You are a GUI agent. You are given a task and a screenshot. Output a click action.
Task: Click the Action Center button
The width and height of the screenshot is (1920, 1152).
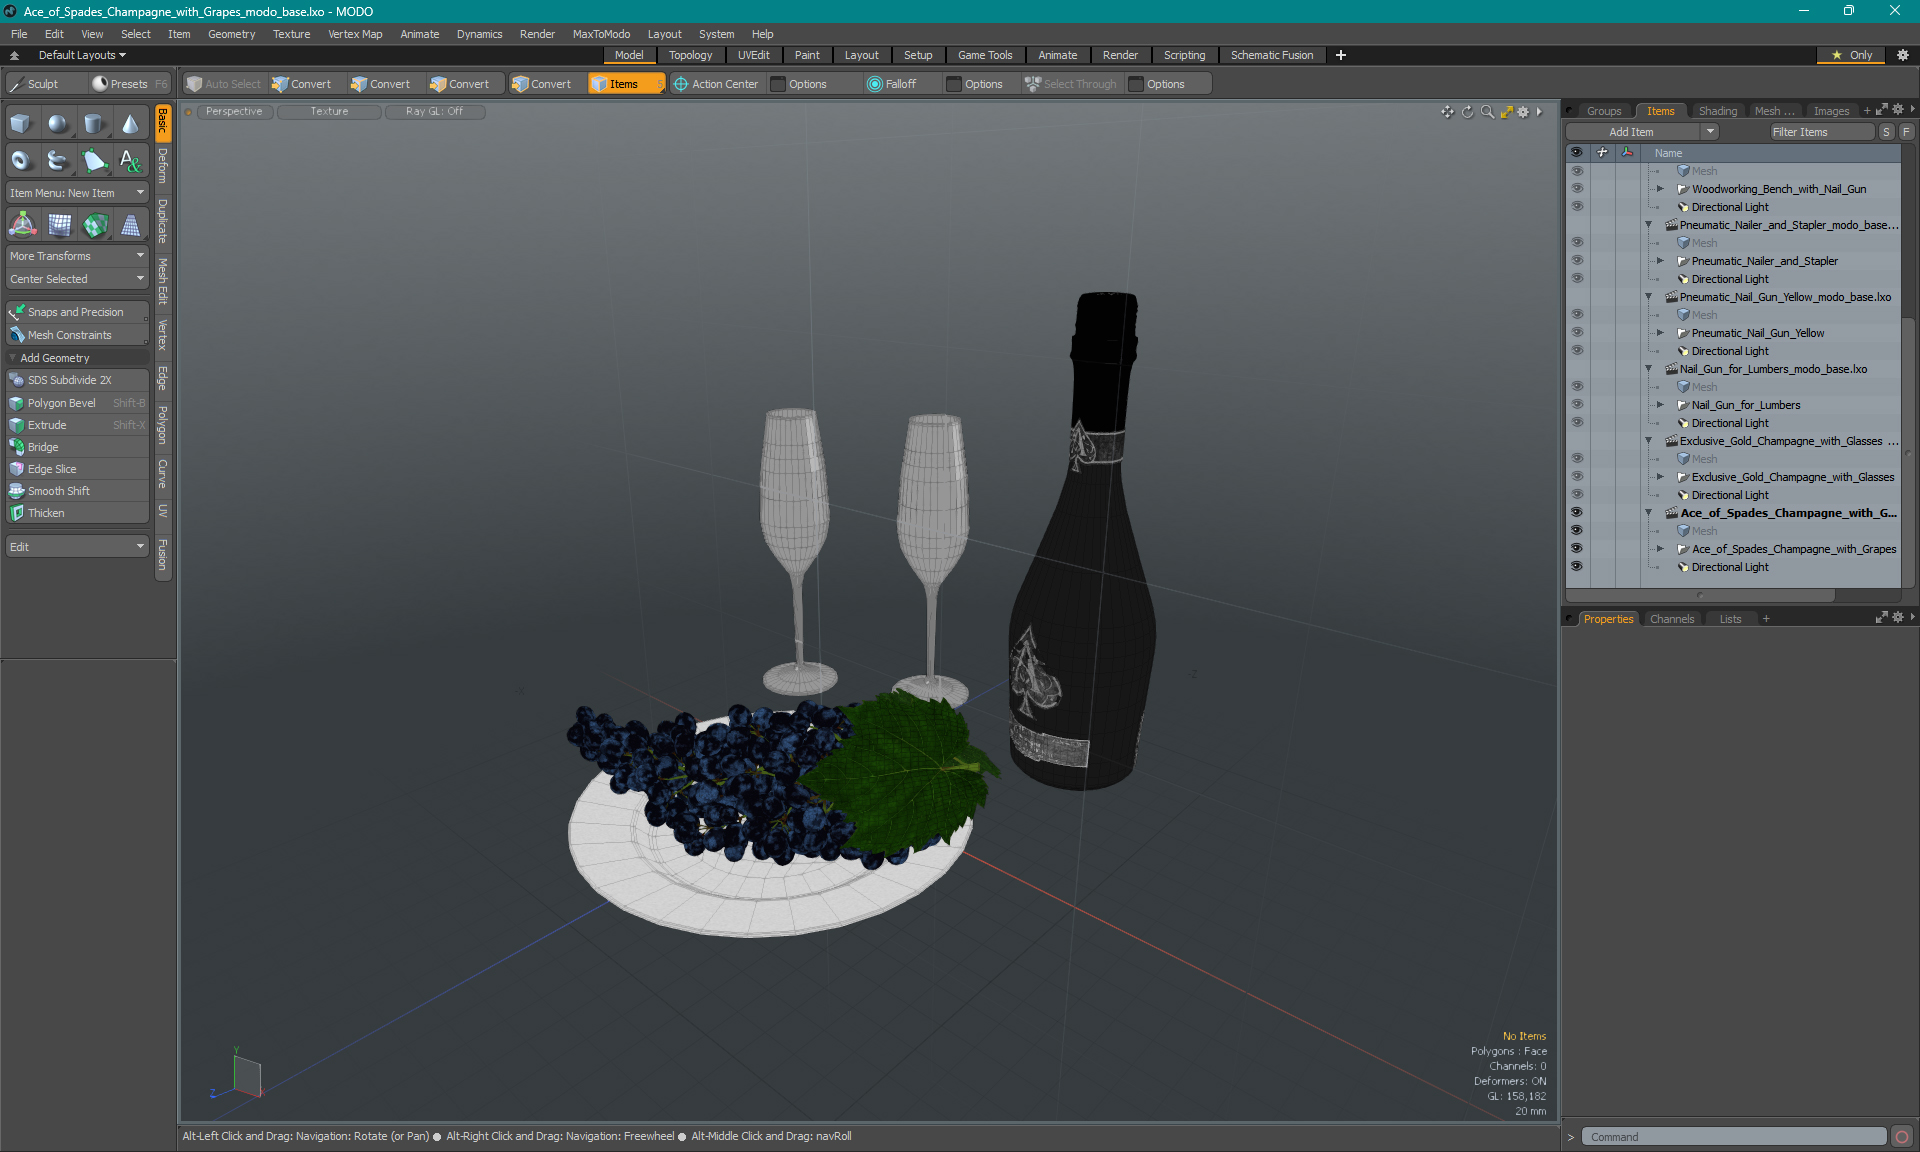(x=717, y=84)
